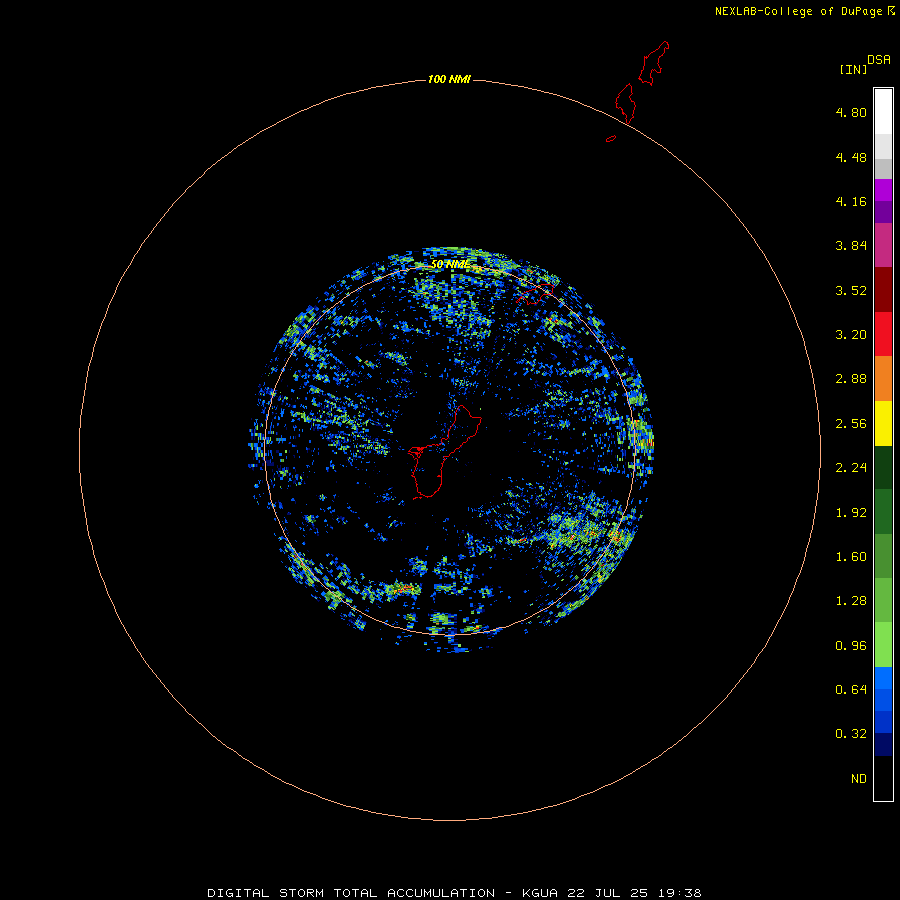Image resolution: width=900 pixels, height=900 pixels.
Task: Select the bright magenta swatch in the scale
Action: click(883, 190)
